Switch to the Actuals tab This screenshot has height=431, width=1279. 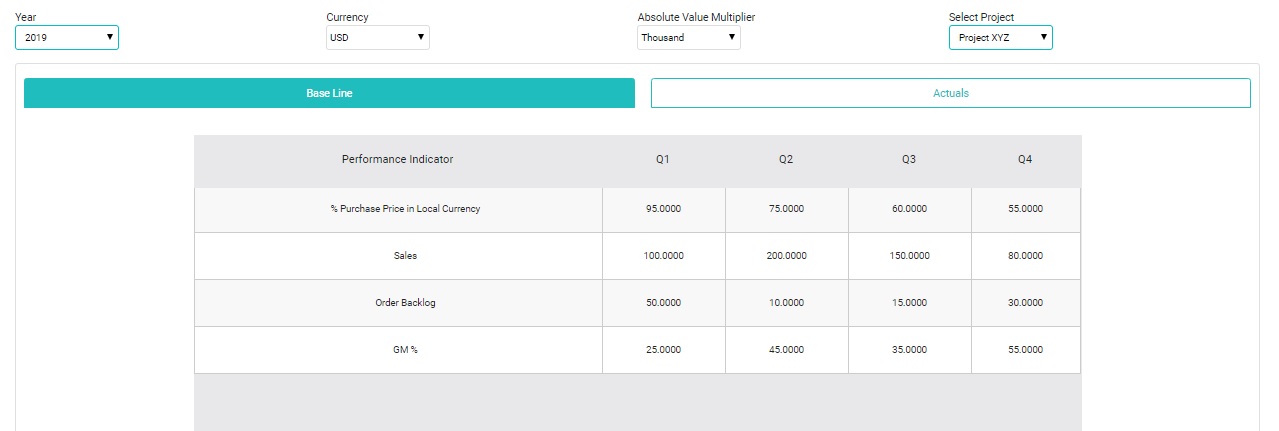pos(950,93)
